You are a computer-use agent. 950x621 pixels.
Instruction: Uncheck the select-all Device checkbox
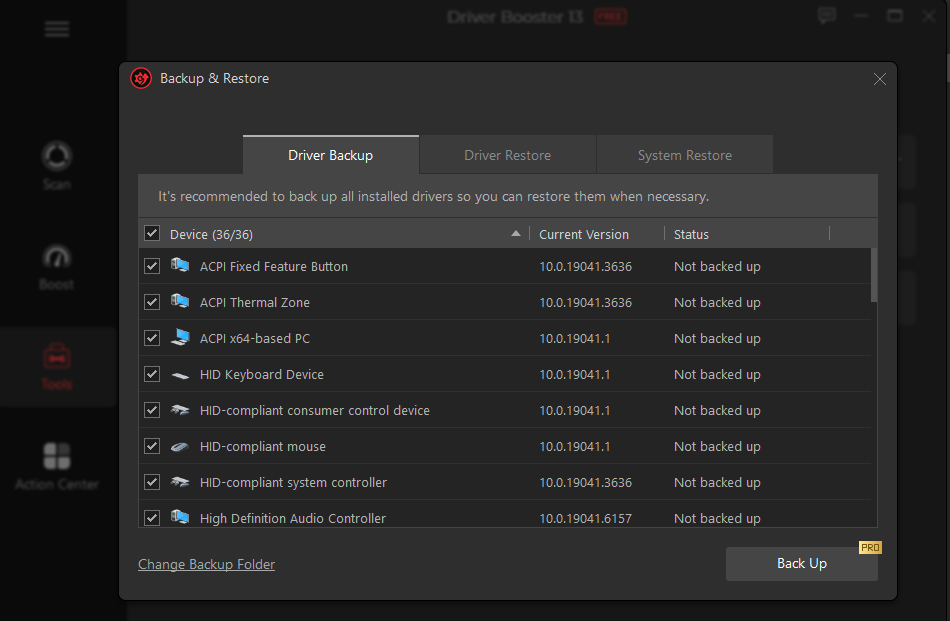click(x=152, y=234)
